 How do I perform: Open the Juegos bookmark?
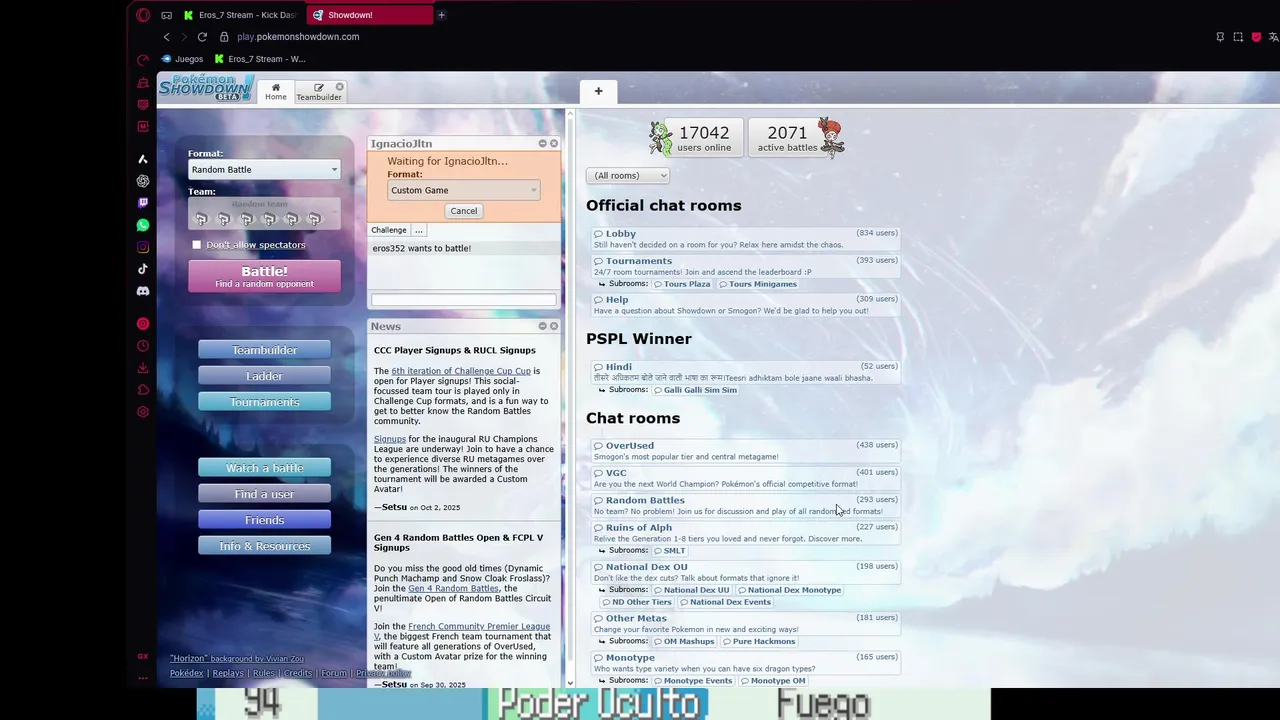click(182, 59)
